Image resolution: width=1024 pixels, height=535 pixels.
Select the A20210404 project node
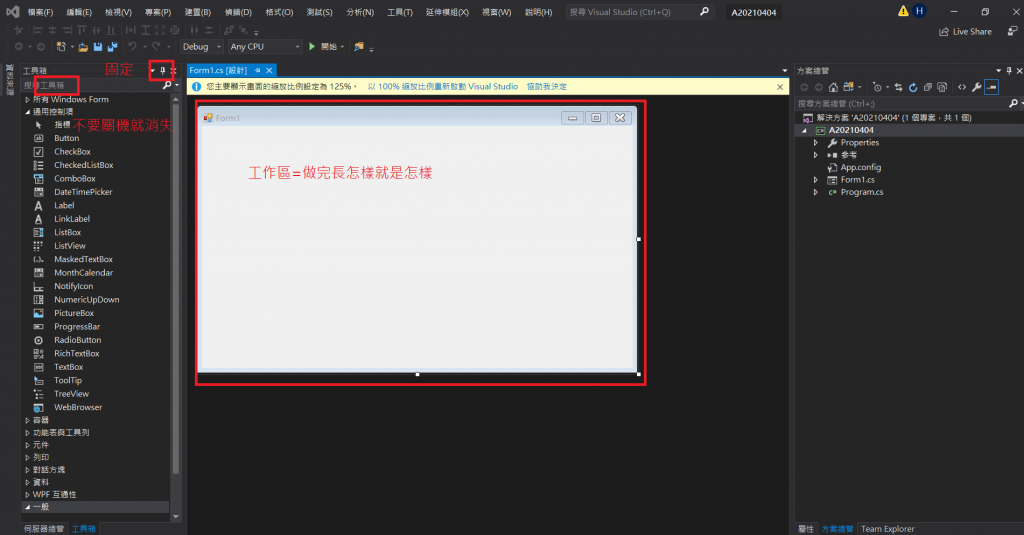[850, 130]
